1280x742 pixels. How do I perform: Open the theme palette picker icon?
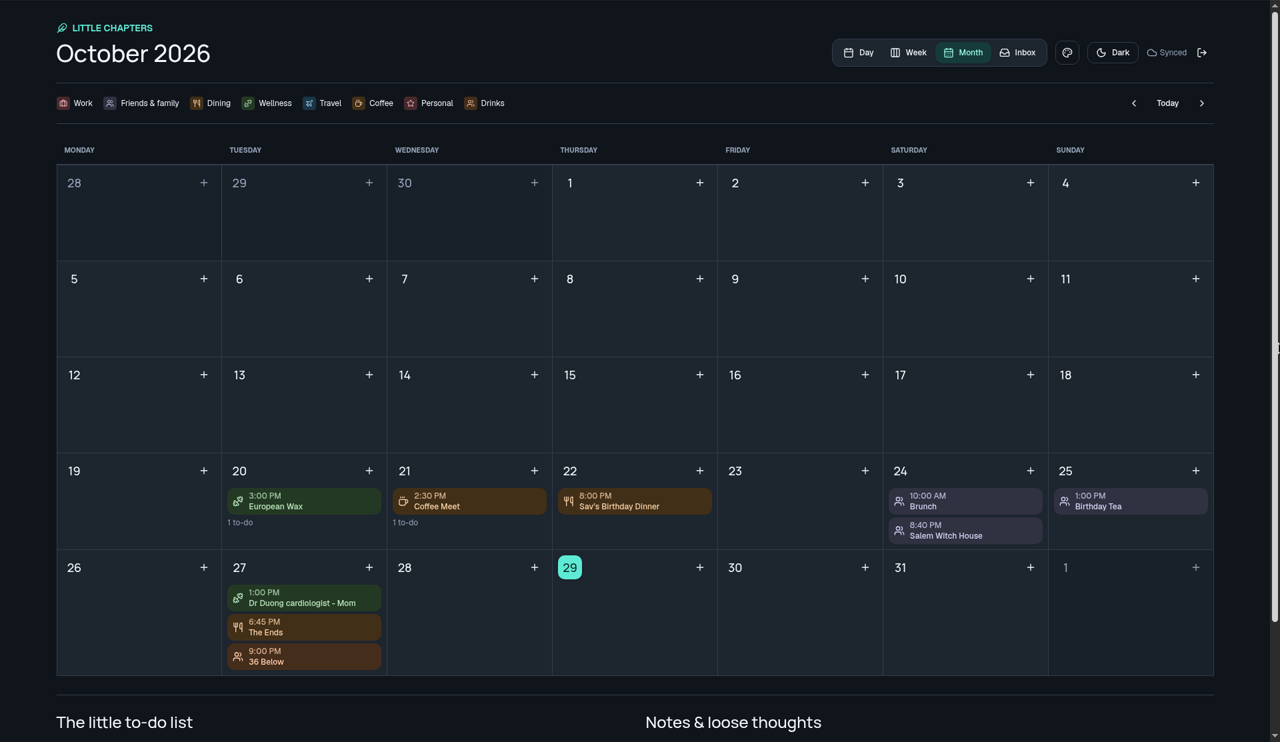click(x=1067, y=53)
